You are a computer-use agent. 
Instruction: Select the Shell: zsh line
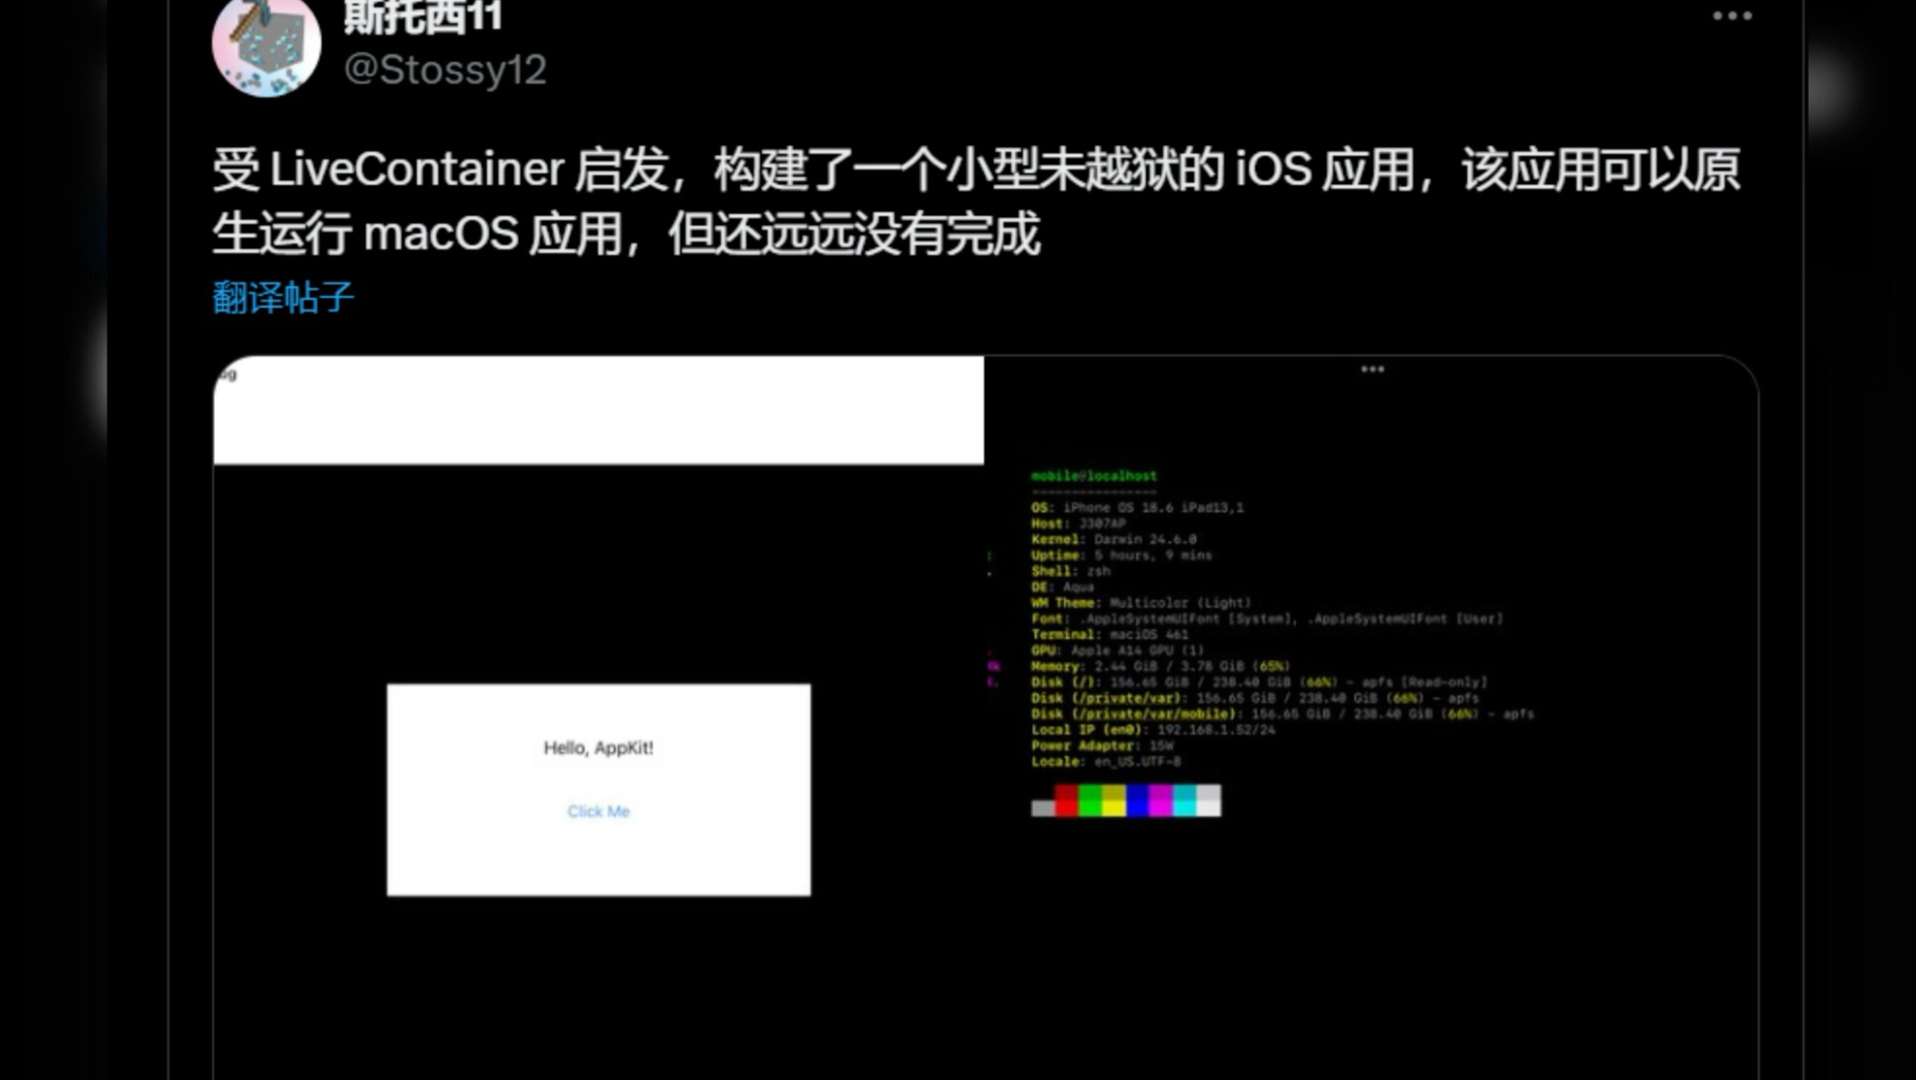pos(1071,571)
